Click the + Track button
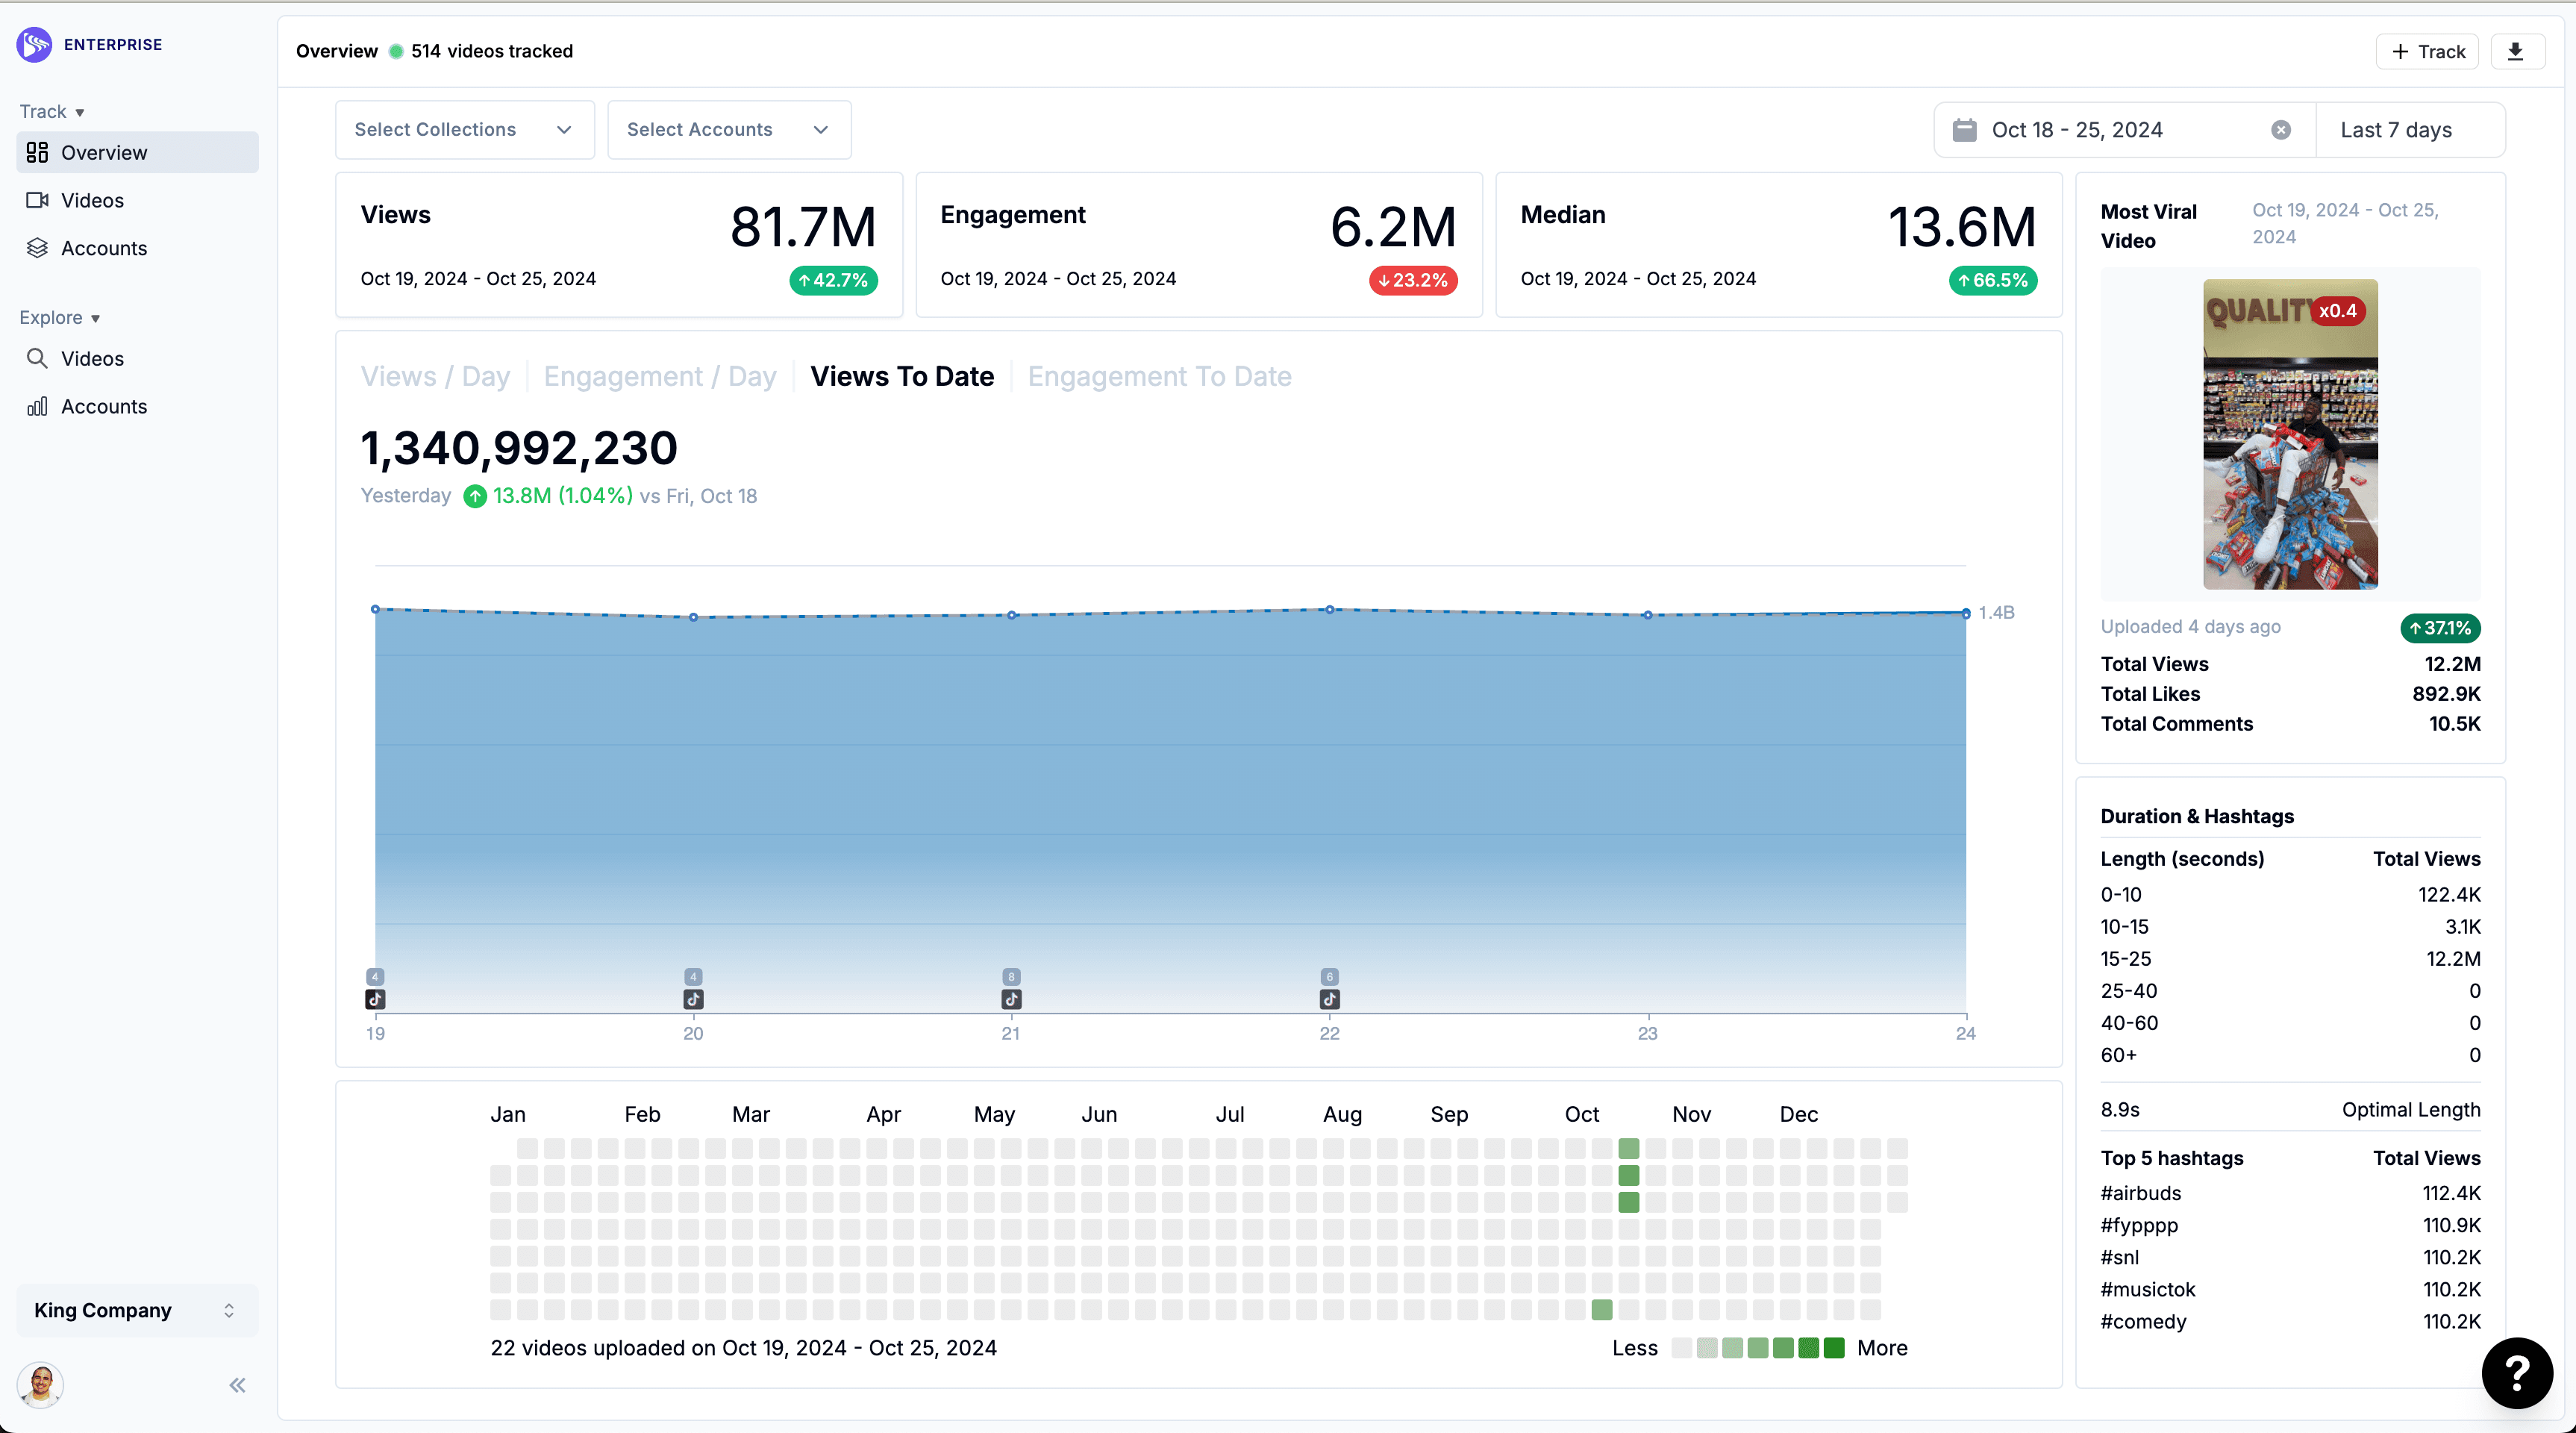Viewport: 2576px width, 1433px height. (2427, 51)
